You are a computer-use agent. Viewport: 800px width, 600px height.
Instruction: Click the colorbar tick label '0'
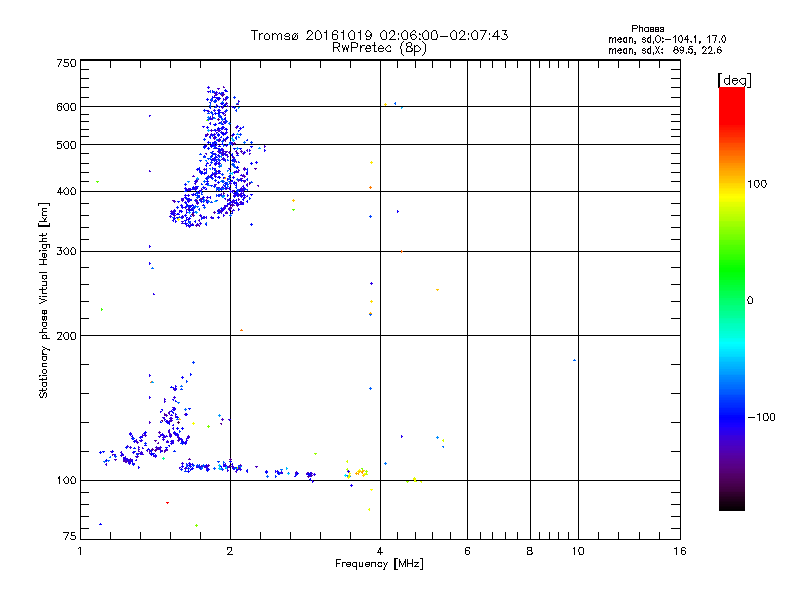750,301
